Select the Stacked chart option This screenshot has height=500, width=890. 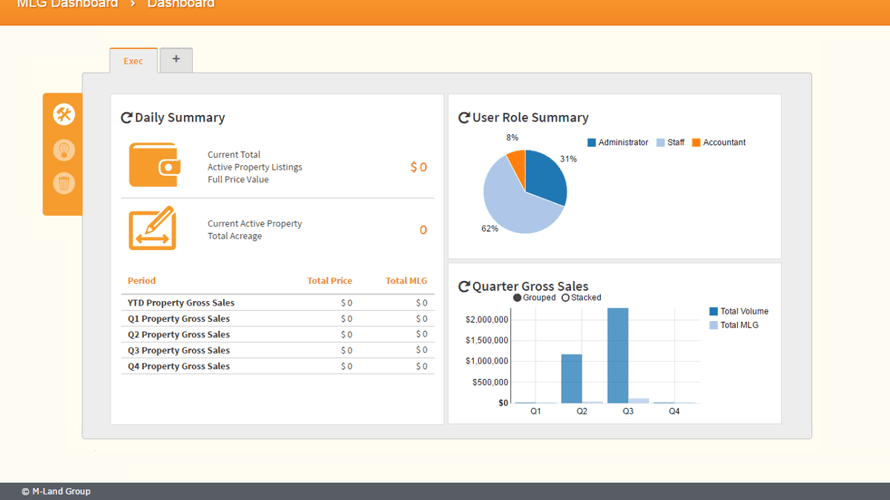581,297
